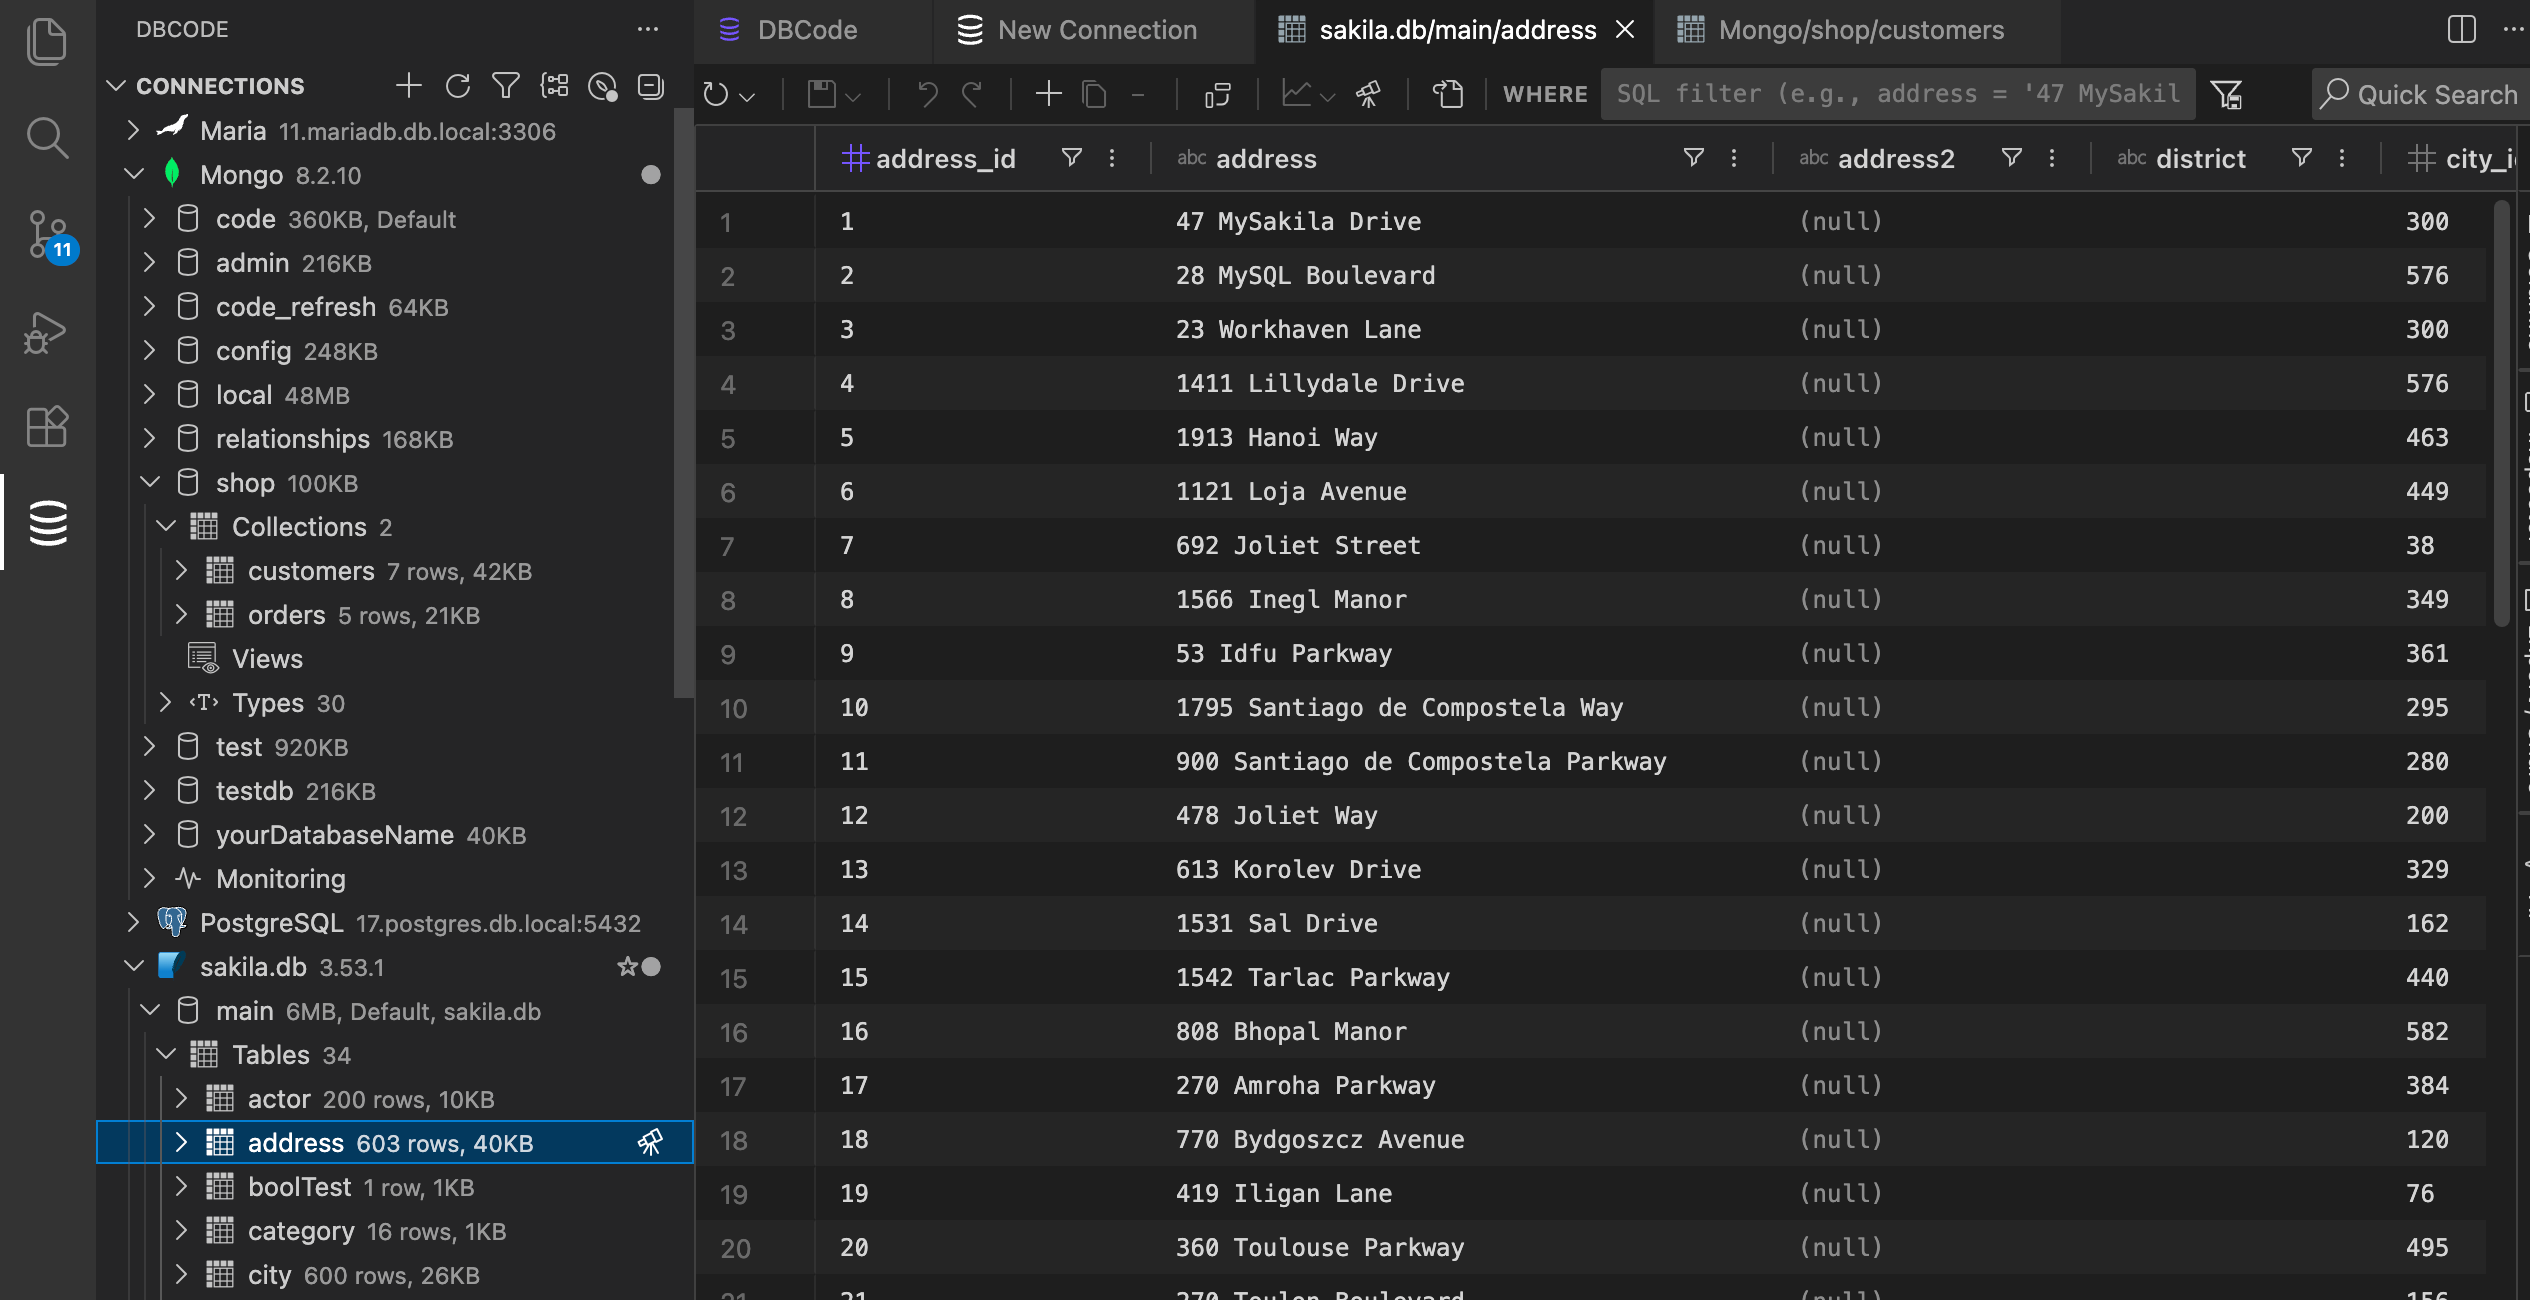Click the export data icon in toolbar
Viewport: 2530px width, 1300px height.
(x=1448, y=95)
